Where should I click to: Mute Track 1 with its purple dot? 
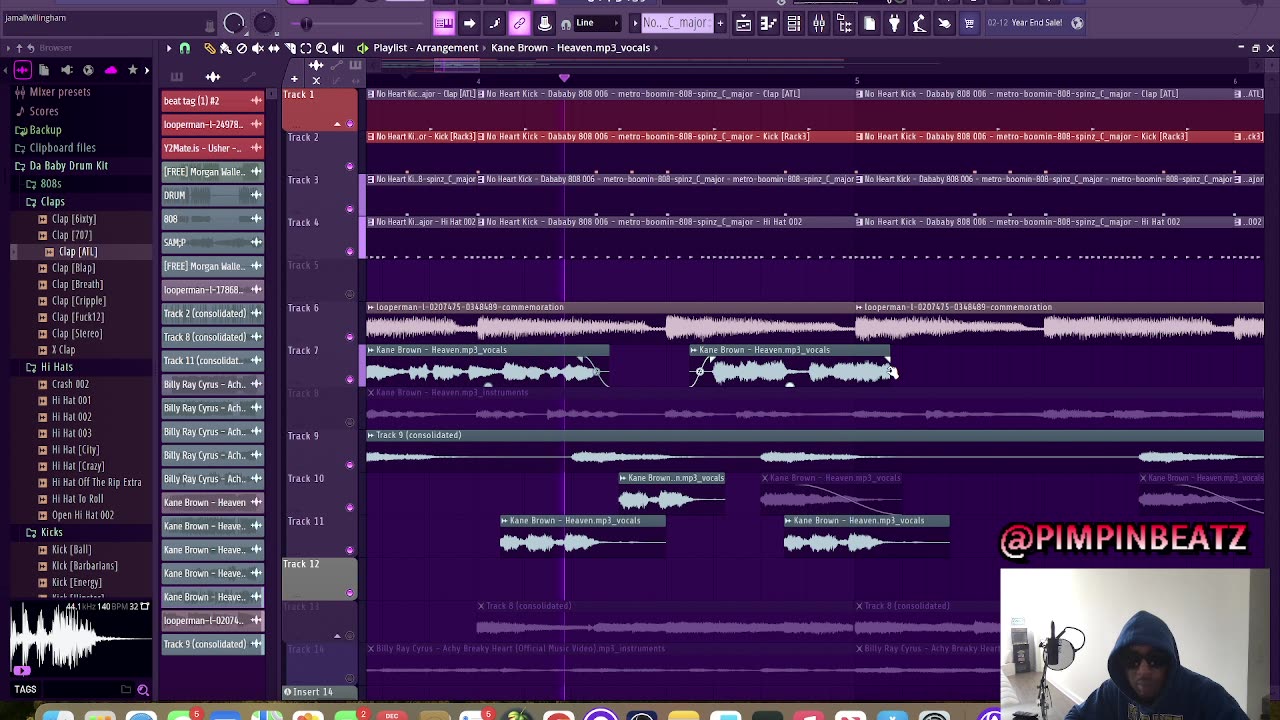point(349,124)
